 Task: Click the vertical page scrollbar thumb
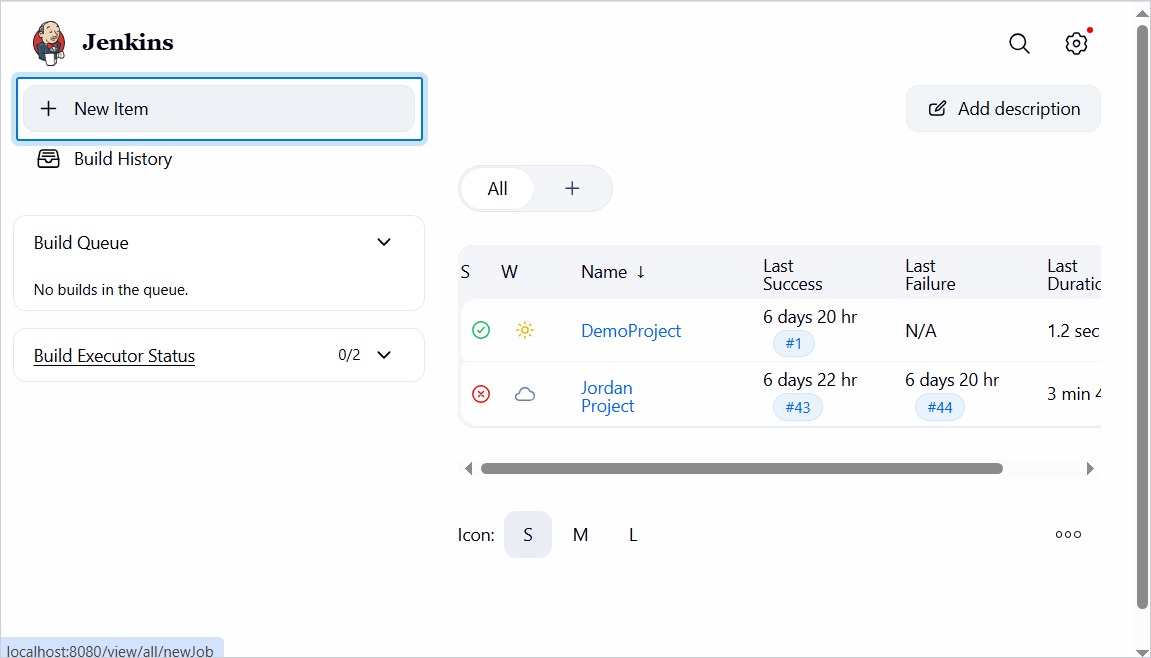[1142, 316]
